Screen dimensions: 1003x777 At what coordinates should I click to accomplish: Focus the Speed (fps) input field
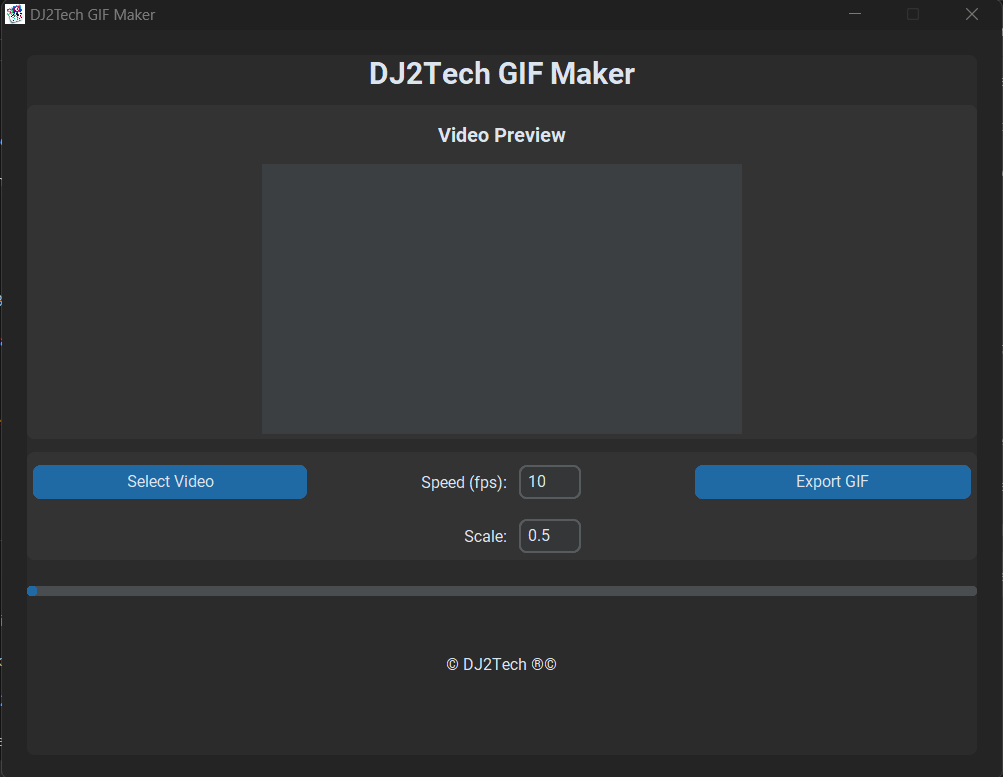point(549,482)
